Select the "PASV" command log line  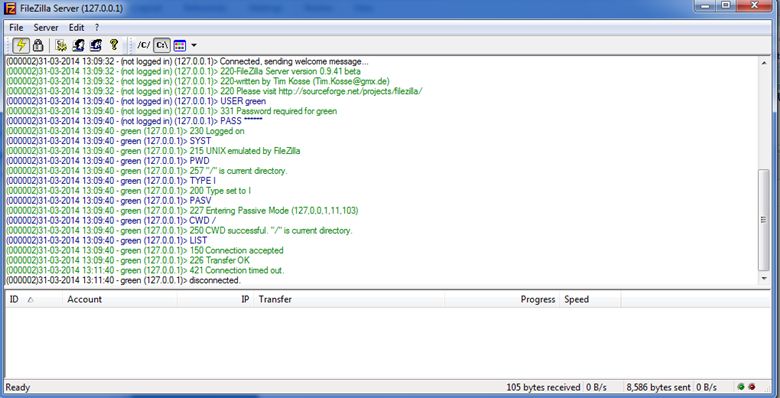[109, 200]
